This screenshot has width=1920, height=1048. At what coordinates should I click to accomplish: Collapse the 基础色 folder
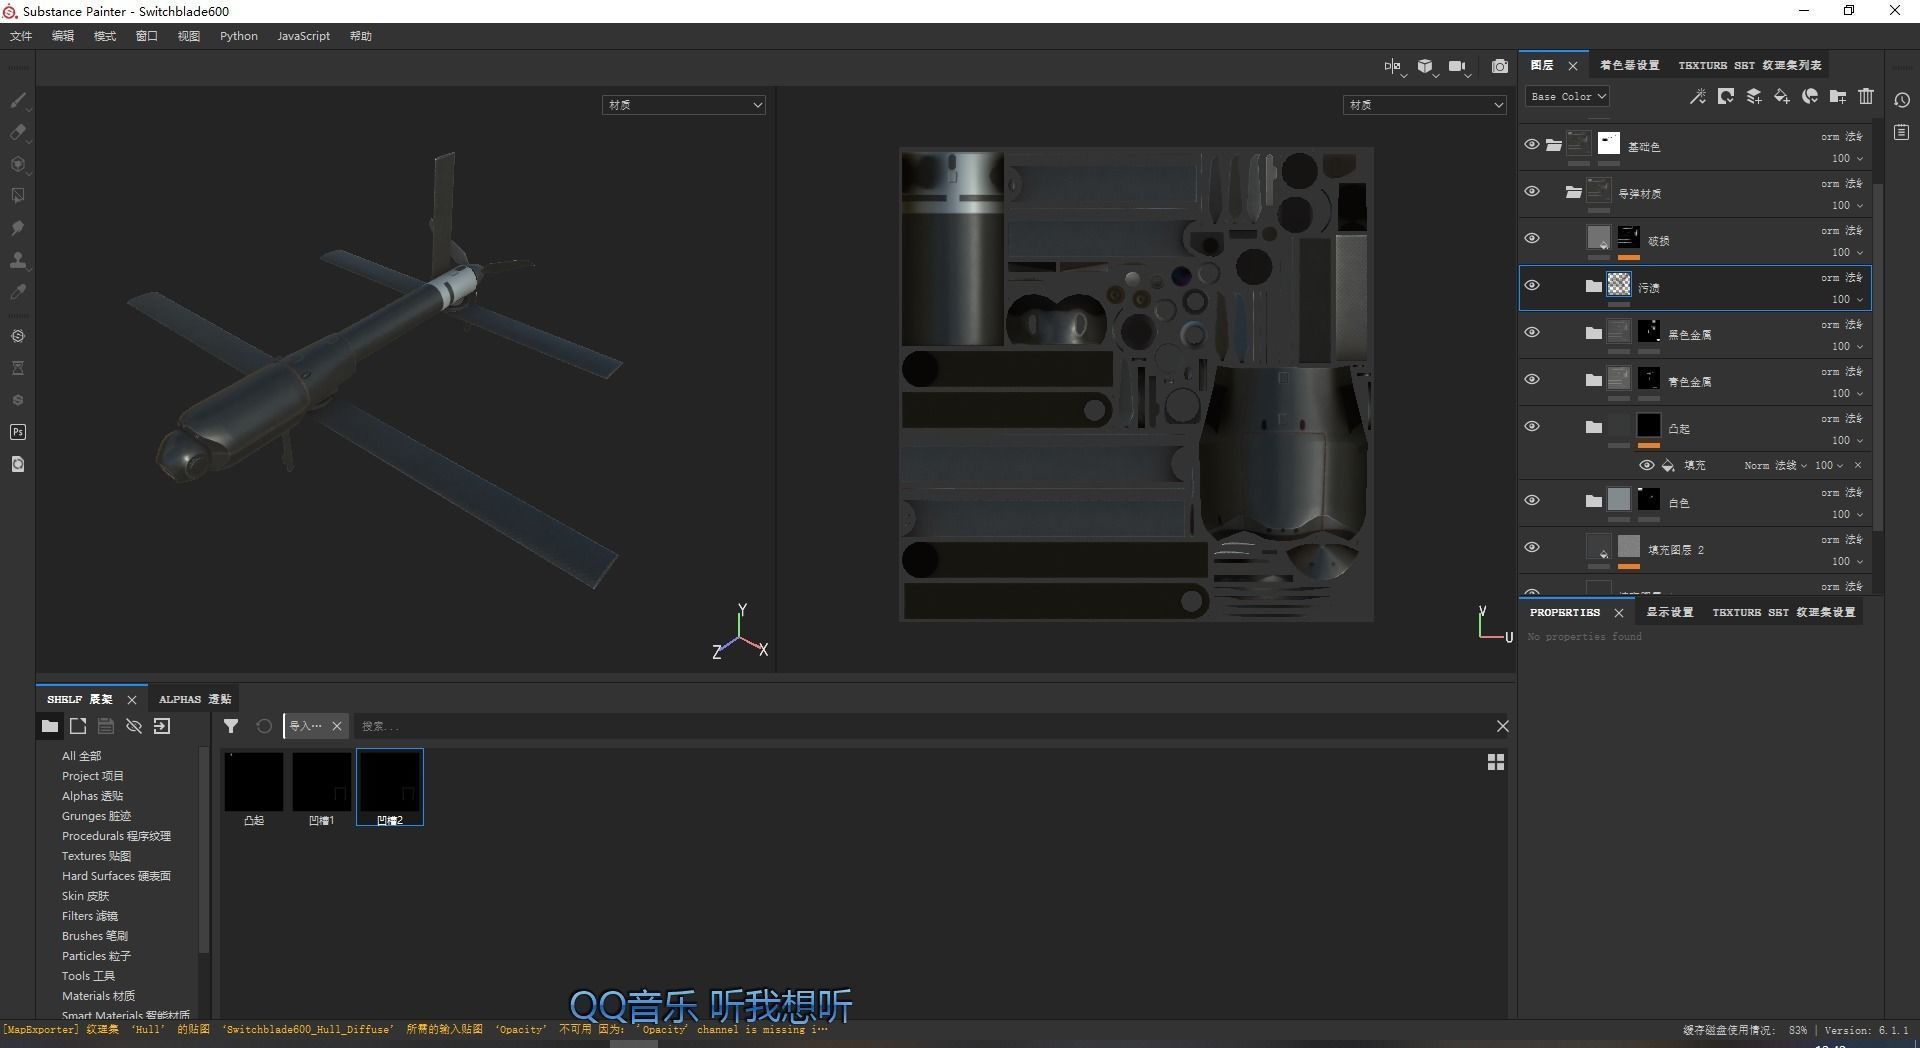point(1553,145)
